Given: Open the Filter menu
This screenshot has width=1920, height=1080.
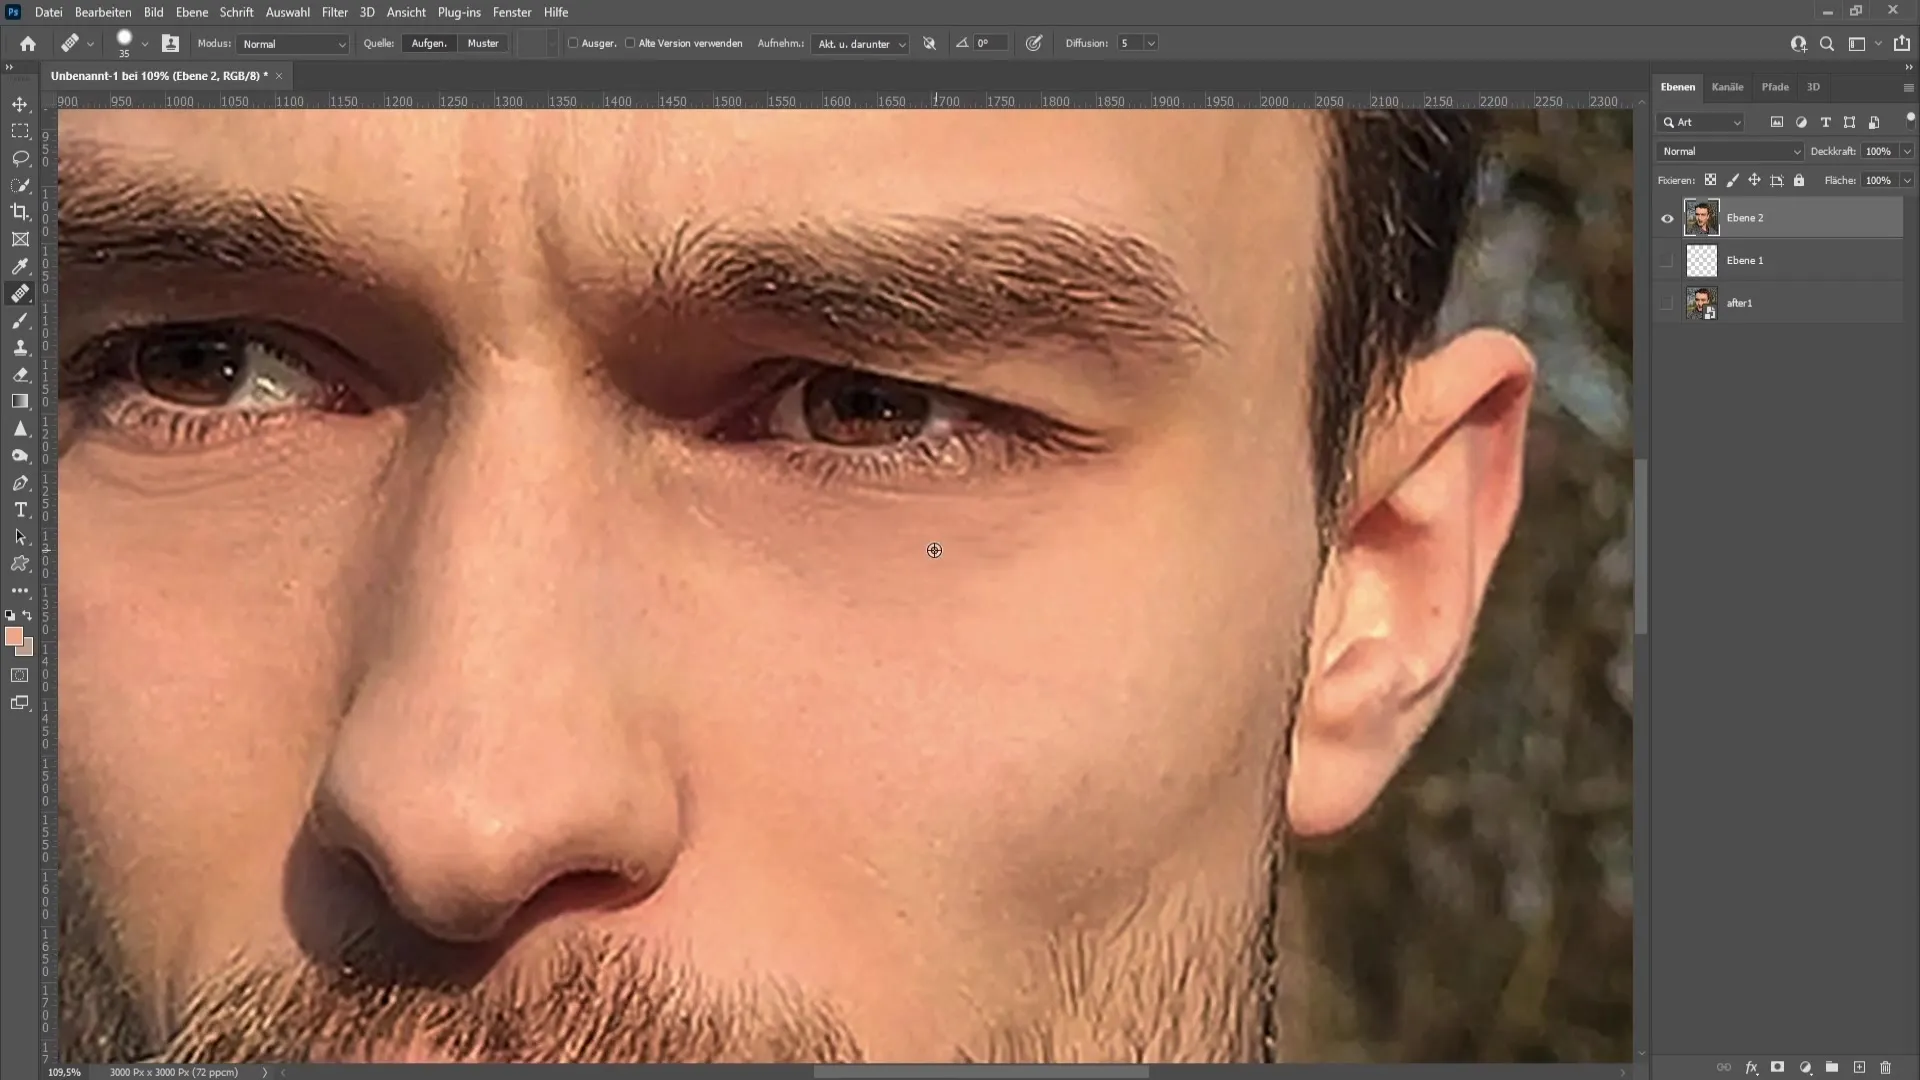Looking at the screenshot, I should pyautogui.click(x=334, y=12).
